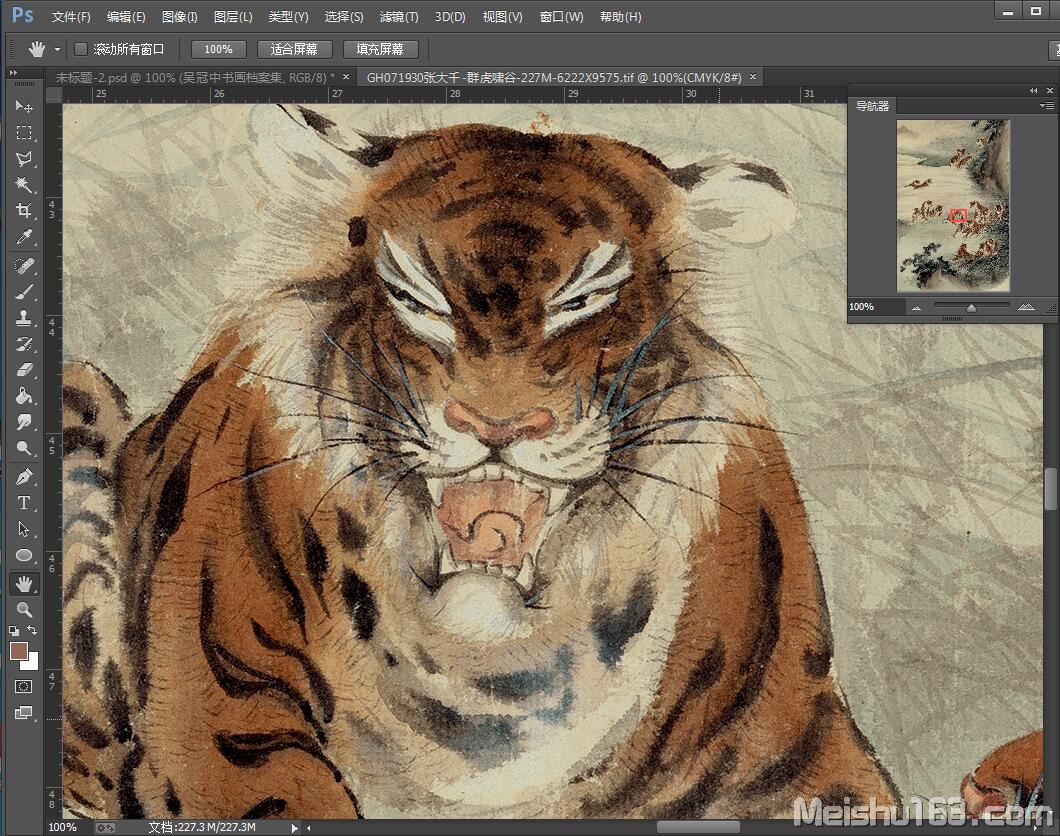
Task: Select the Clone Stamp tool
Action: (24, 318)
